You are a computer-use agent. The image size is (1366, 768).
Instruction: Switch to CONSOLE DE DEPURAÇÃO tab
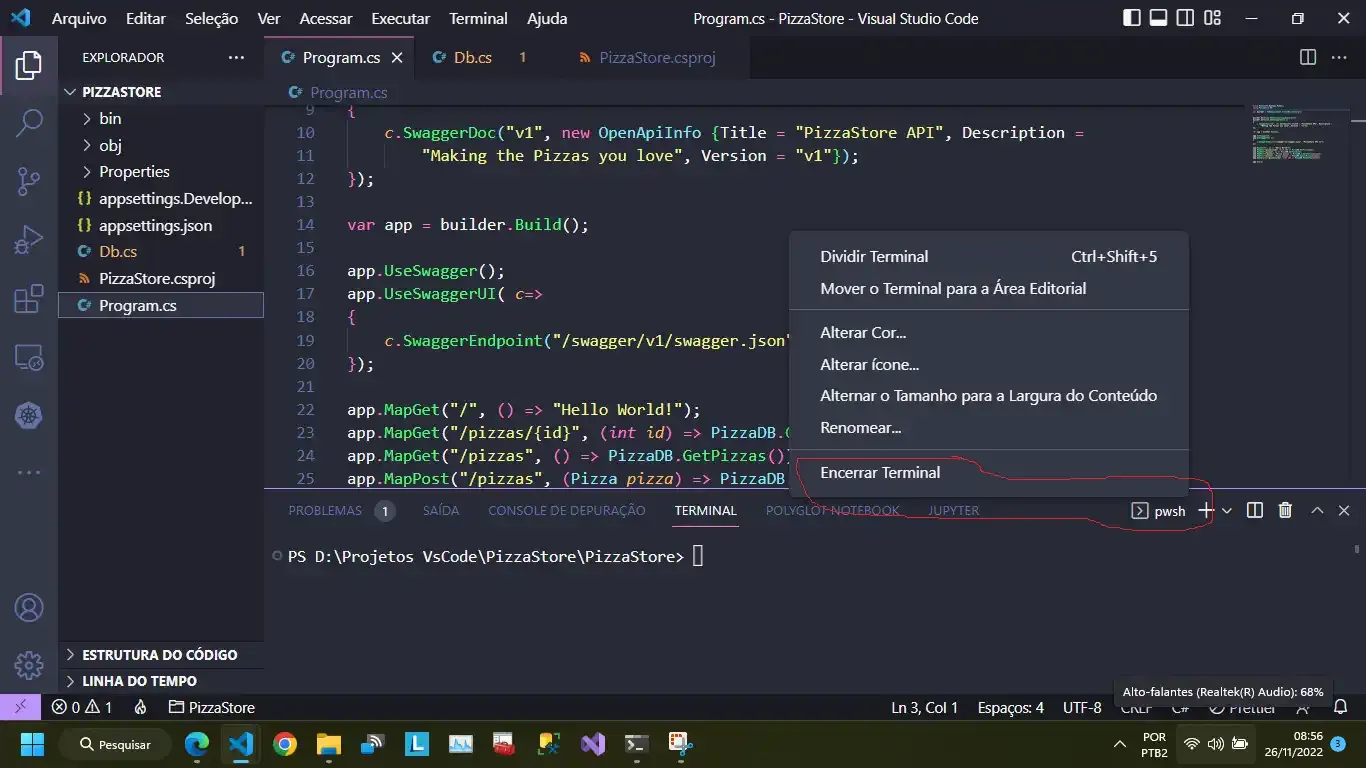[x=567, y=511]
